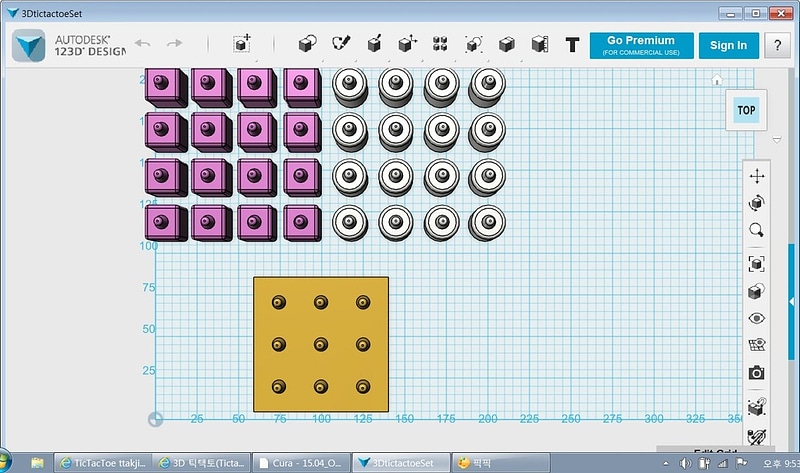
Task: Open the Construct tools menu
Action: click(374, 44)
